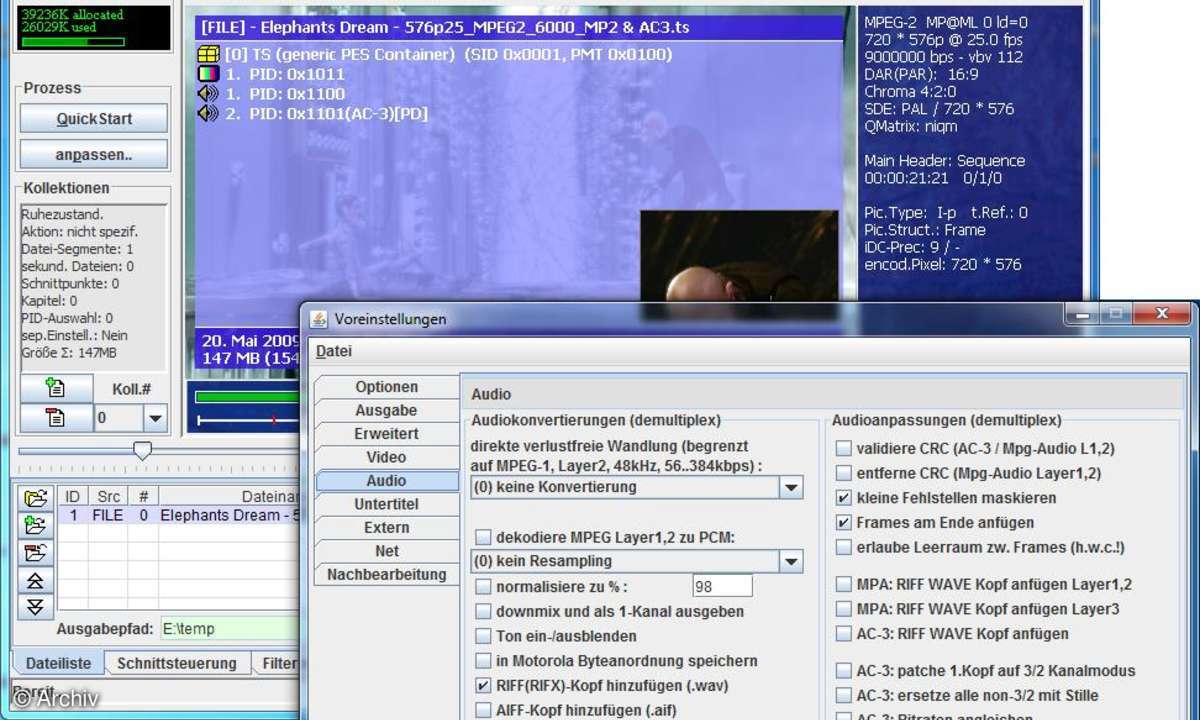Switch to the Net tab
The width and height of the screenshot is (1200, 720).
[386, 551]
